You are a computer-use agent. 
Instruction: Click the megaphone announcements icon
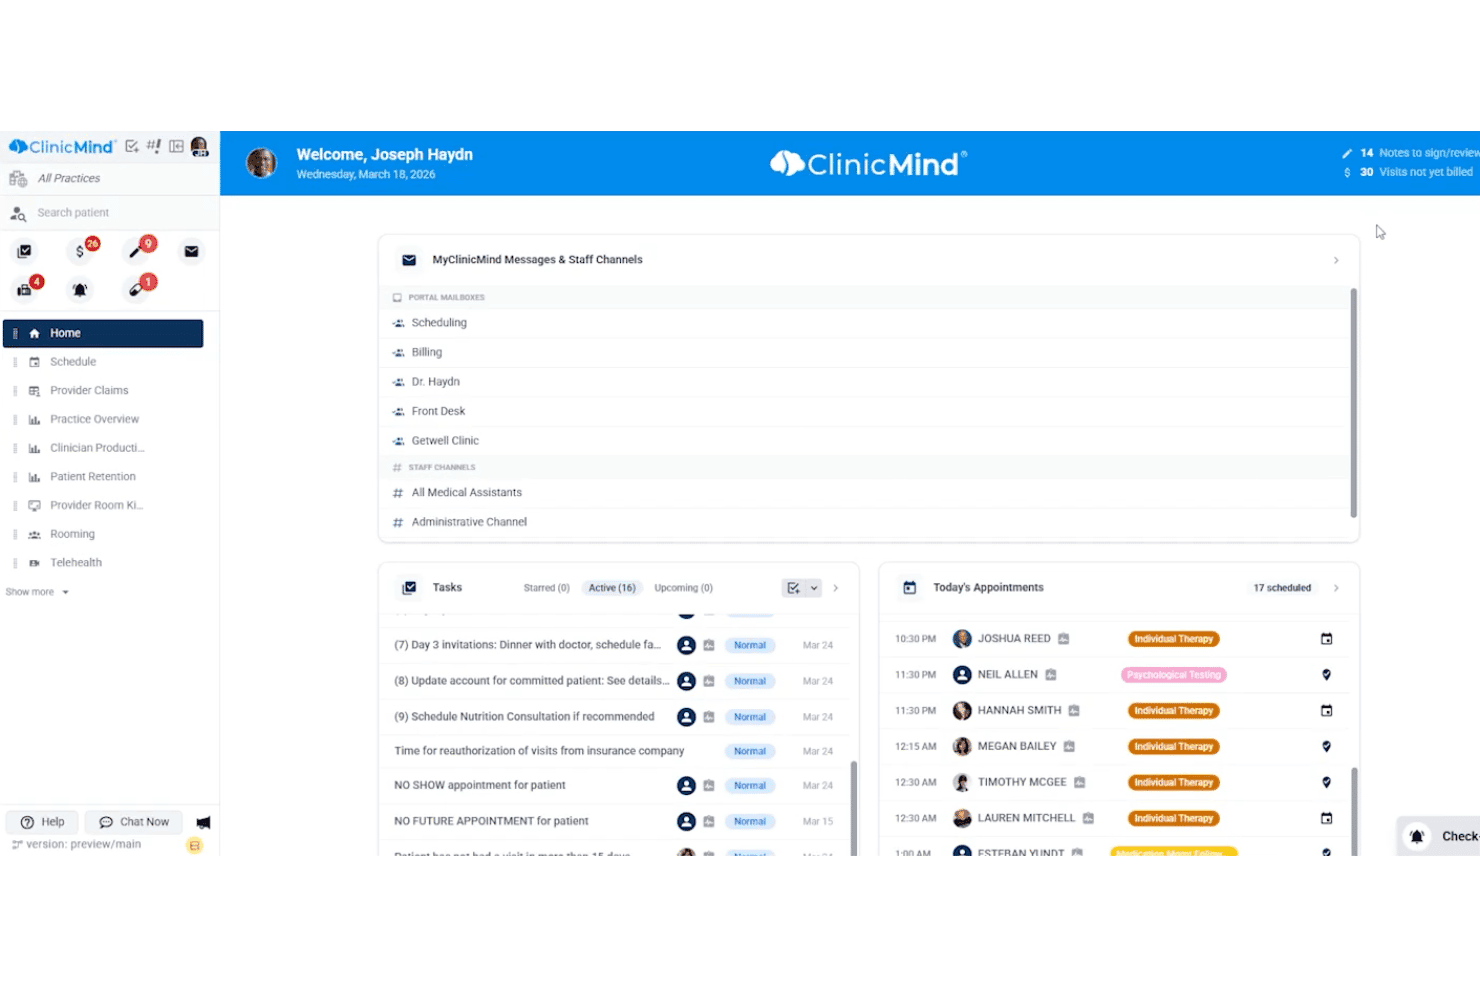click(x=203, y=822)
